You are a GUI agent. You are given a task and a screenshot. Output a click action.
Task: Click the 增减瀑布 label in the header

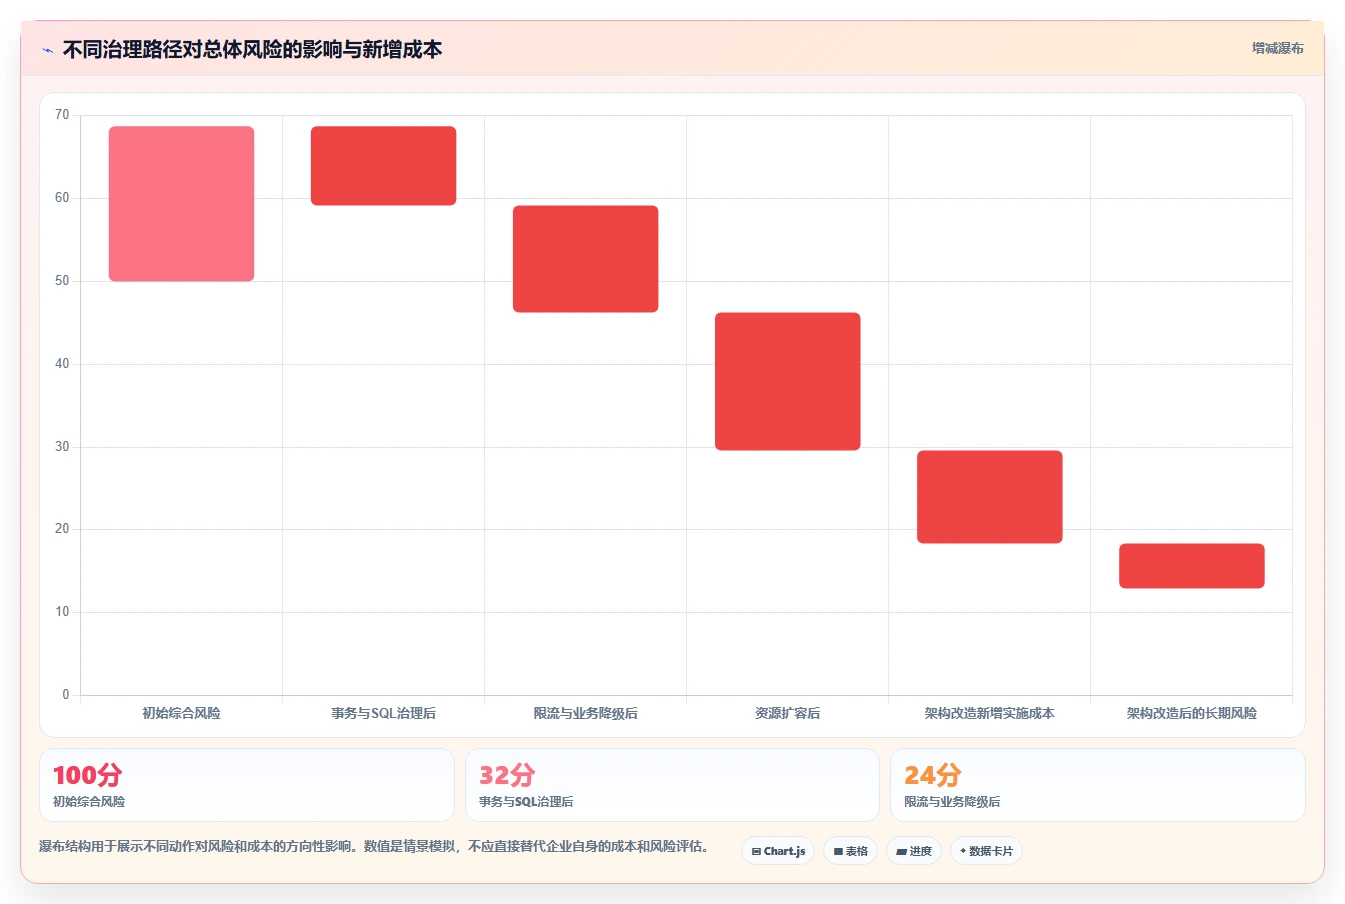coord(1278,48)
